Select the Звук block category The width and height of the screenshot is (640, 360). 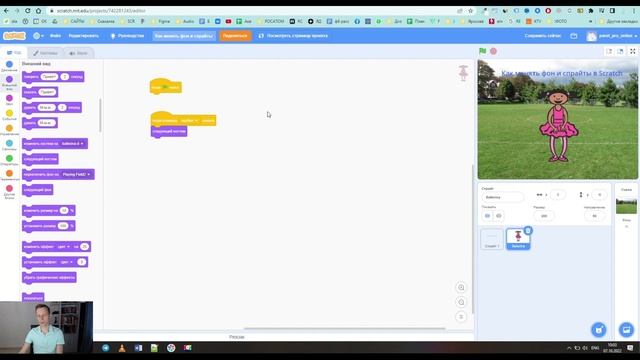click(9, 100)
